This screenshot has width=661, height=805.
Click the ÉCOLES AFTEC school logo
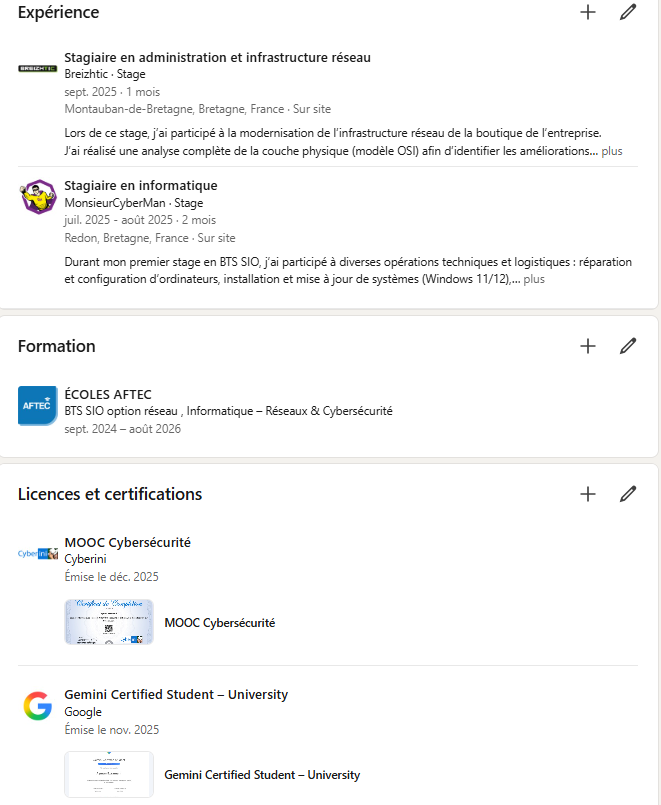tap(37, 405)
